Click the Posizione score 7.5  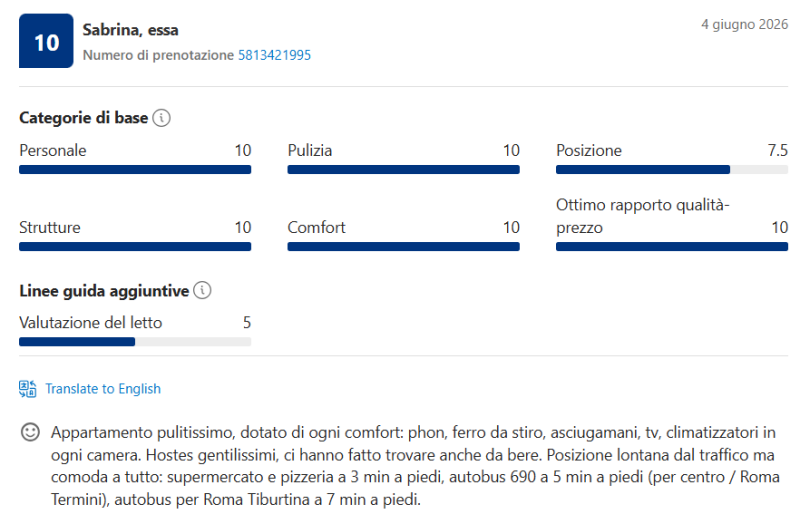778,151
